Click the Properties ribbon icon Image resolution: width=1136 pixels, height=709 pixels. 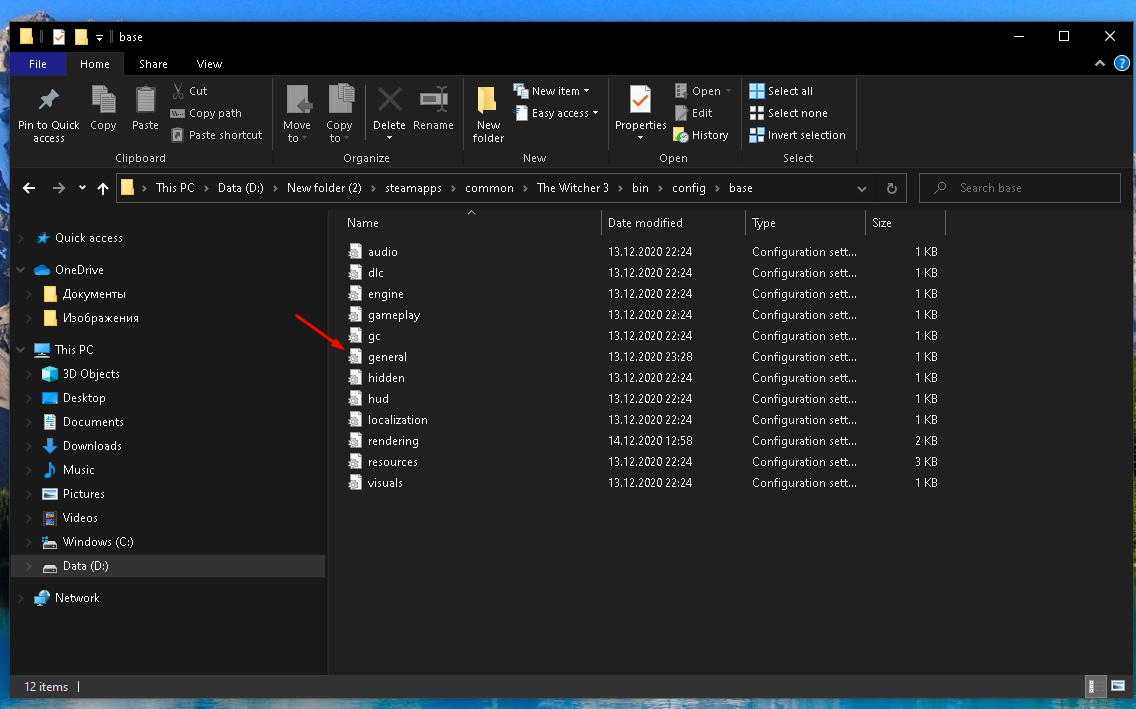coord(640,100)
